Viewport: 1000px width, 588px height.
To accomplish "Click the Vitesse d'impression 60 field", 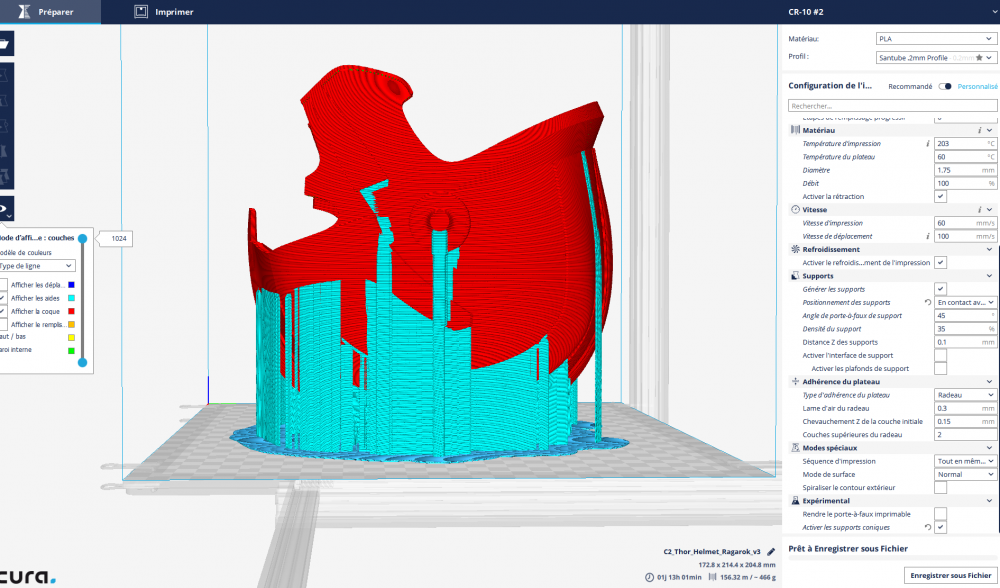I will coord(966,223).
